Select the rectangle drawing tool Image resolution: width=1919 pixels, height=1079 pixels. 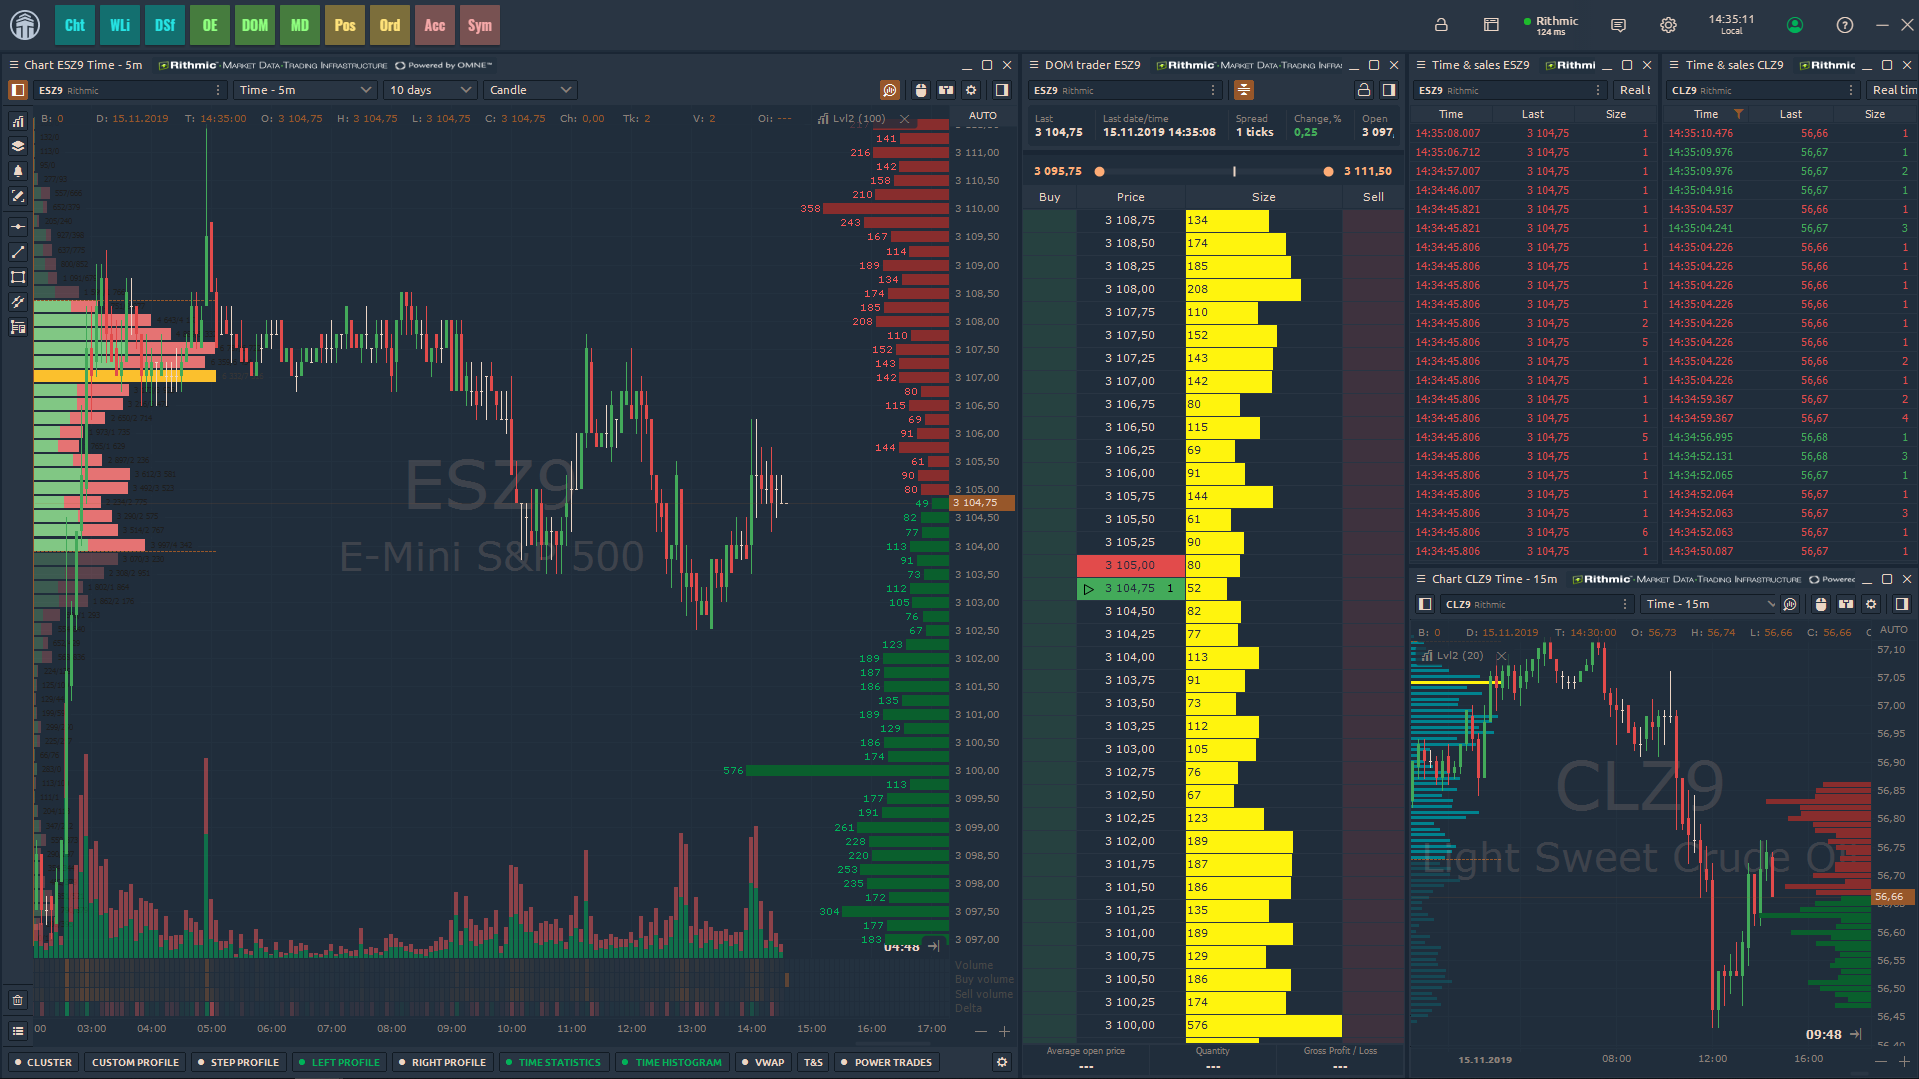(18, 277)
